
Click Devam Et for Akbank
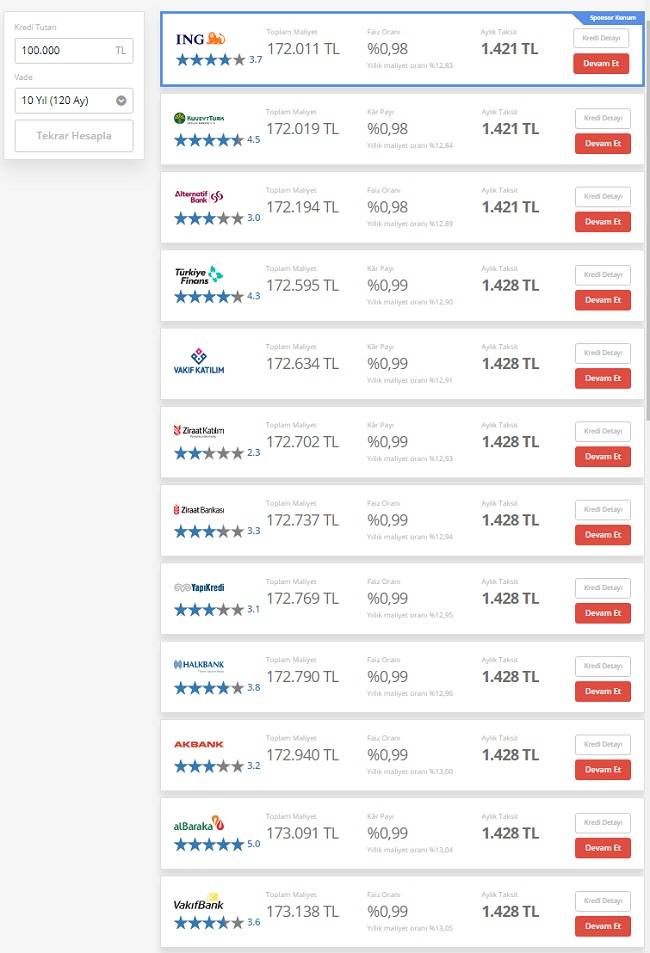click(602, 769)
